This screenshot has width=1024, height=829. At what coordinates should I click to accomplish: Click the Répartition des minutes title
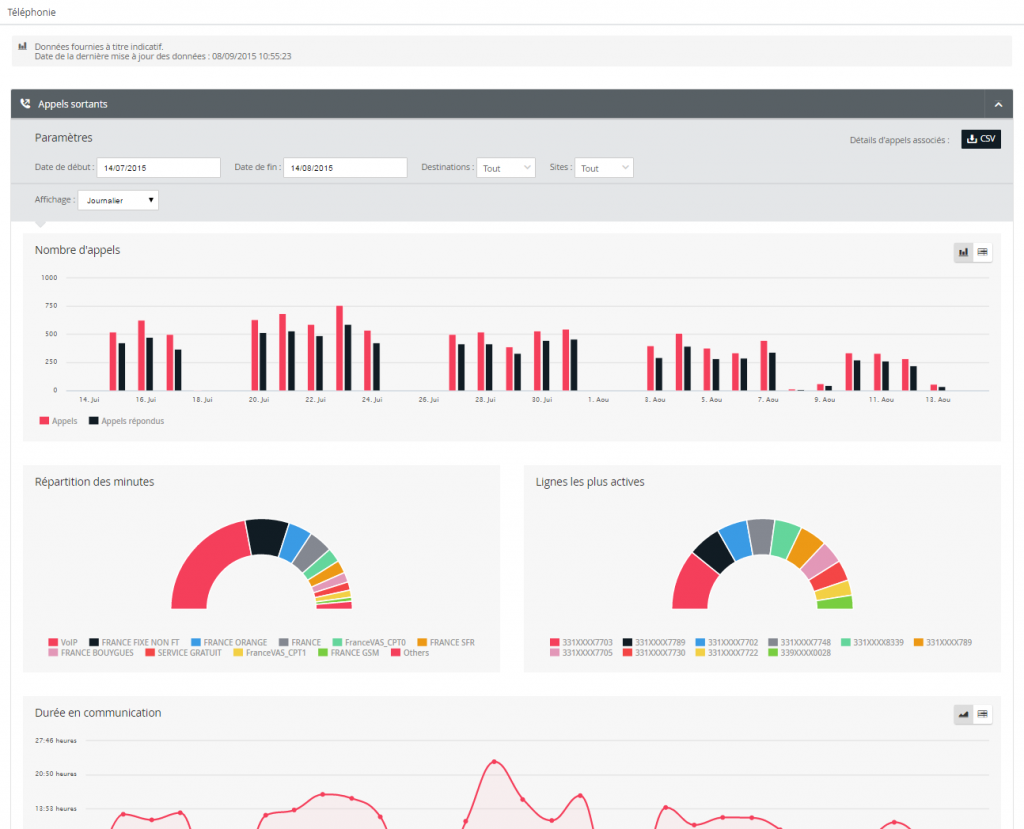(94, 481)
